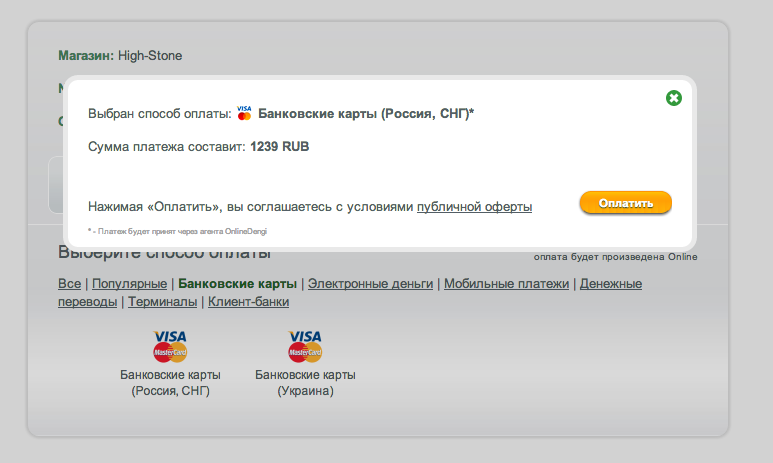Open the Мобильные платежи category
The image size is (773, 463).
coord(506,284)
